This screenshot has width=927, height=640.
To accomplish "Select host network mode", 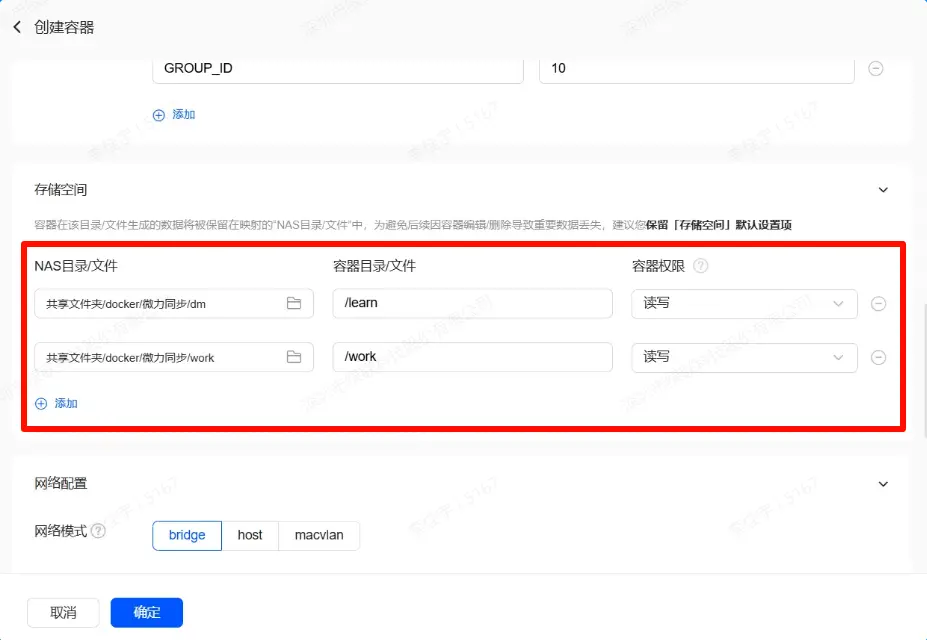I will pos(250,535).
